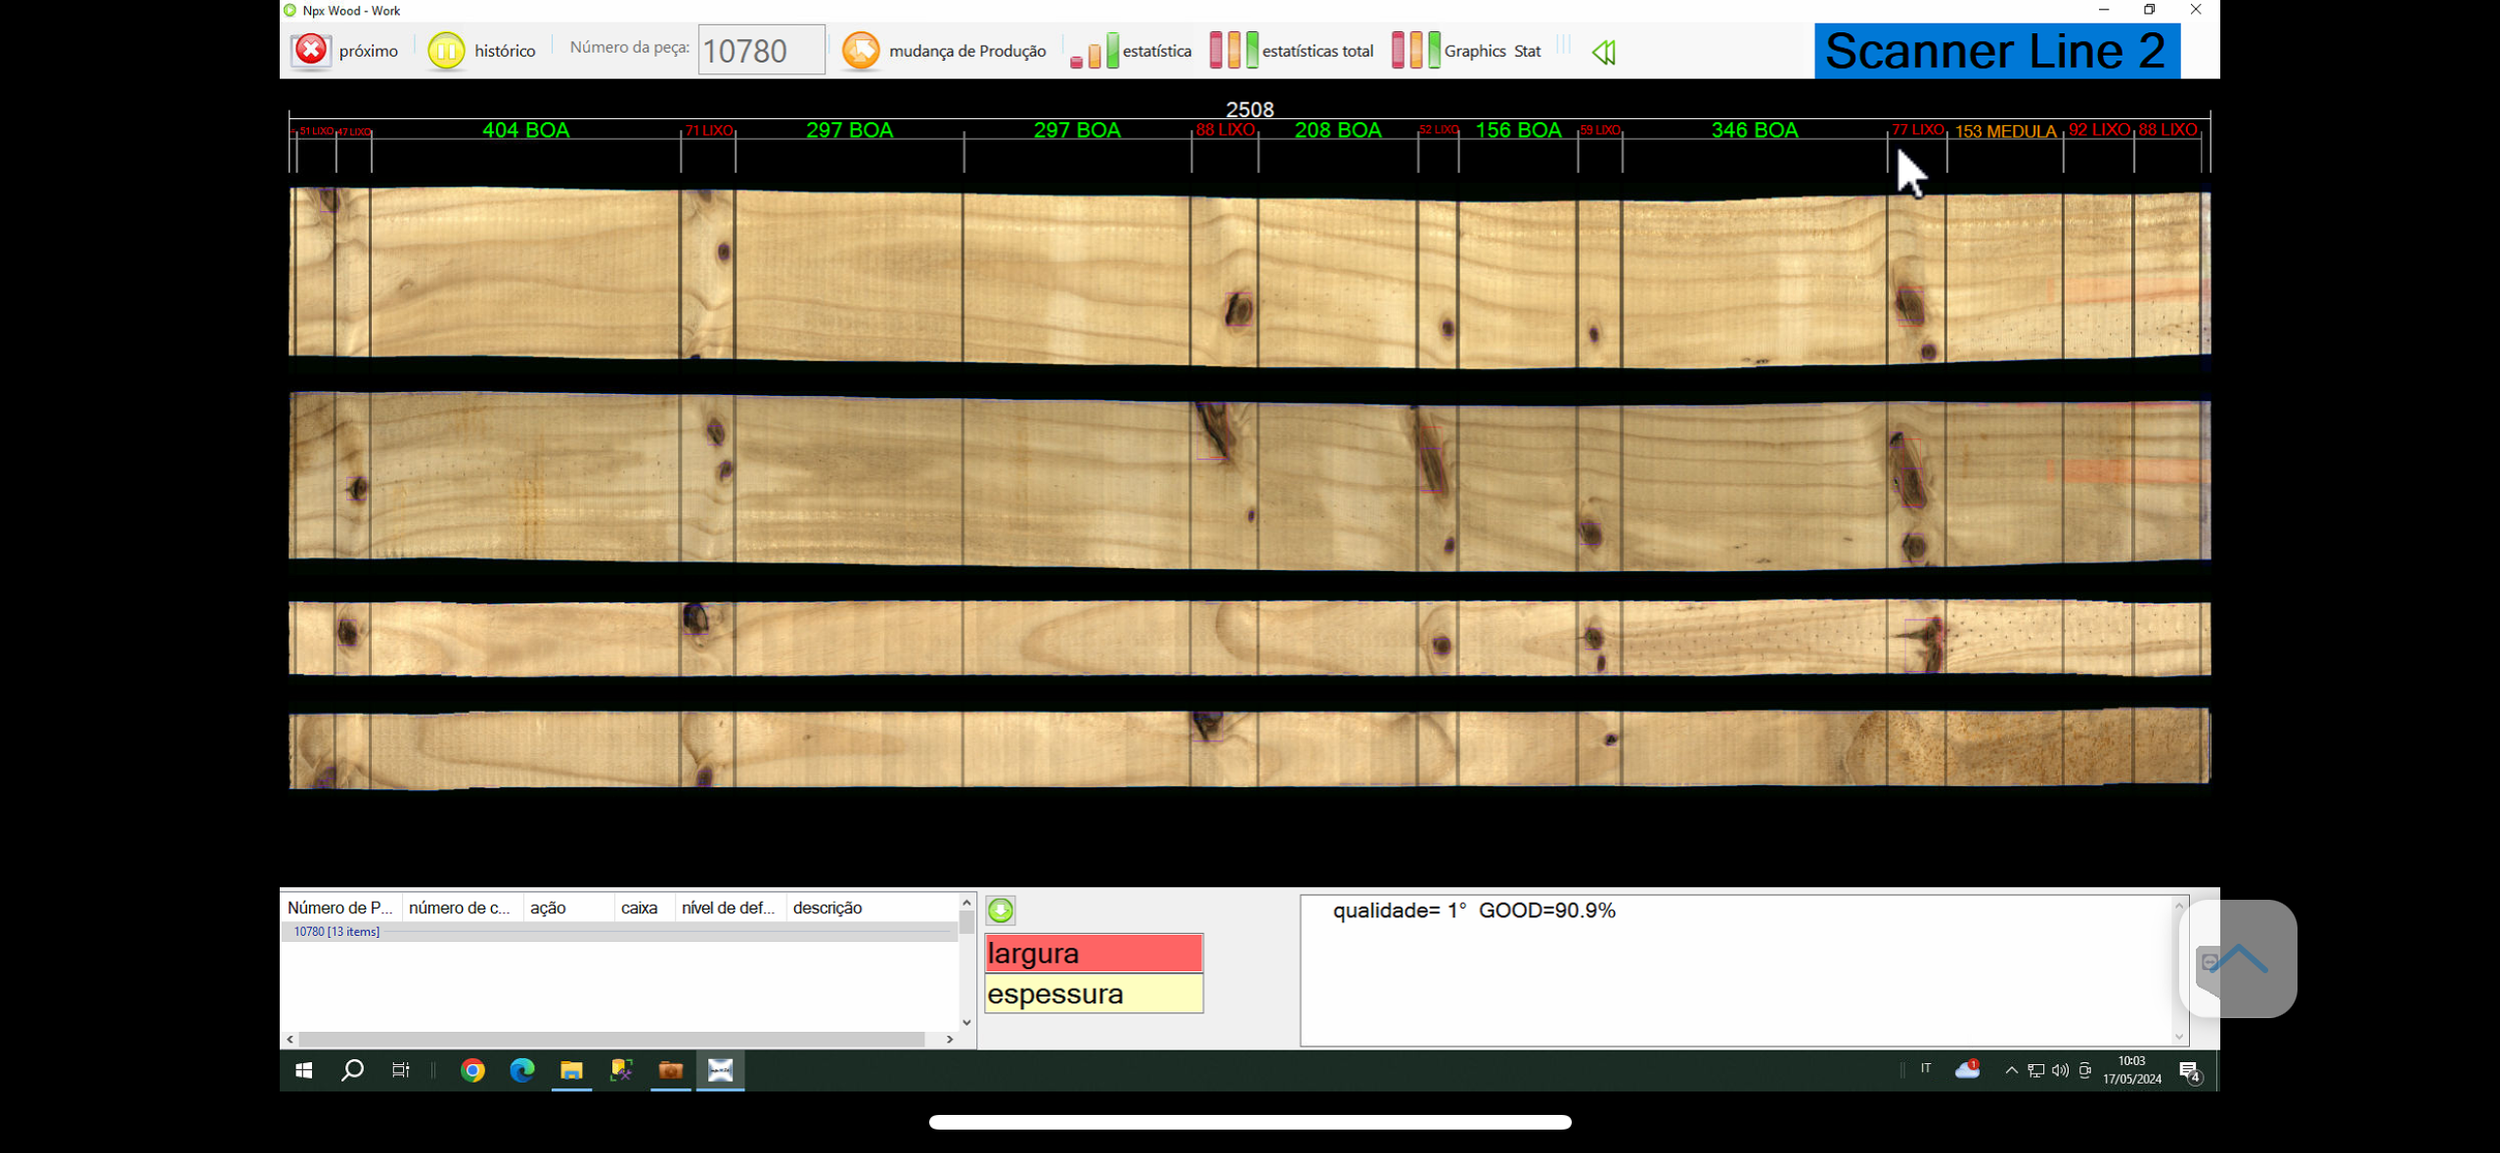Click the nível de def... column header

pos(727,908)
